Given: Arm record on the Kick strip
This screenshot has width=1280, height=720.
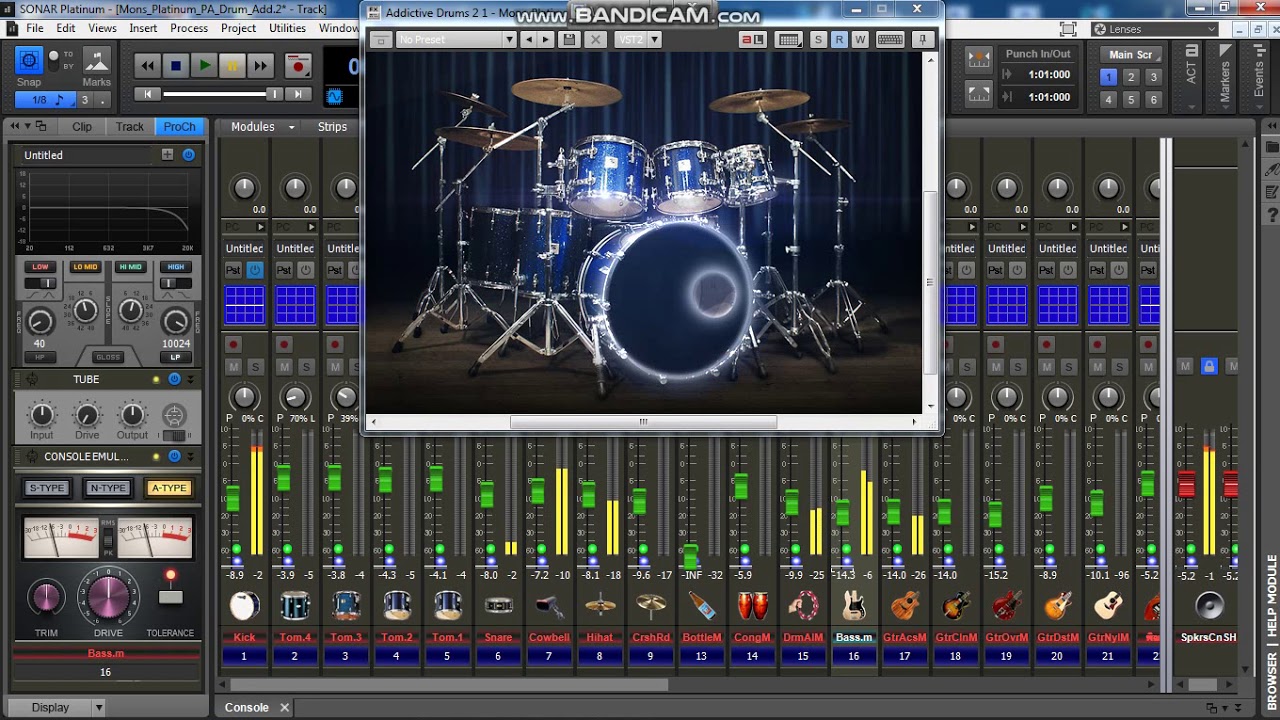Looking at the screenshot, I should (x=233, y=345).
